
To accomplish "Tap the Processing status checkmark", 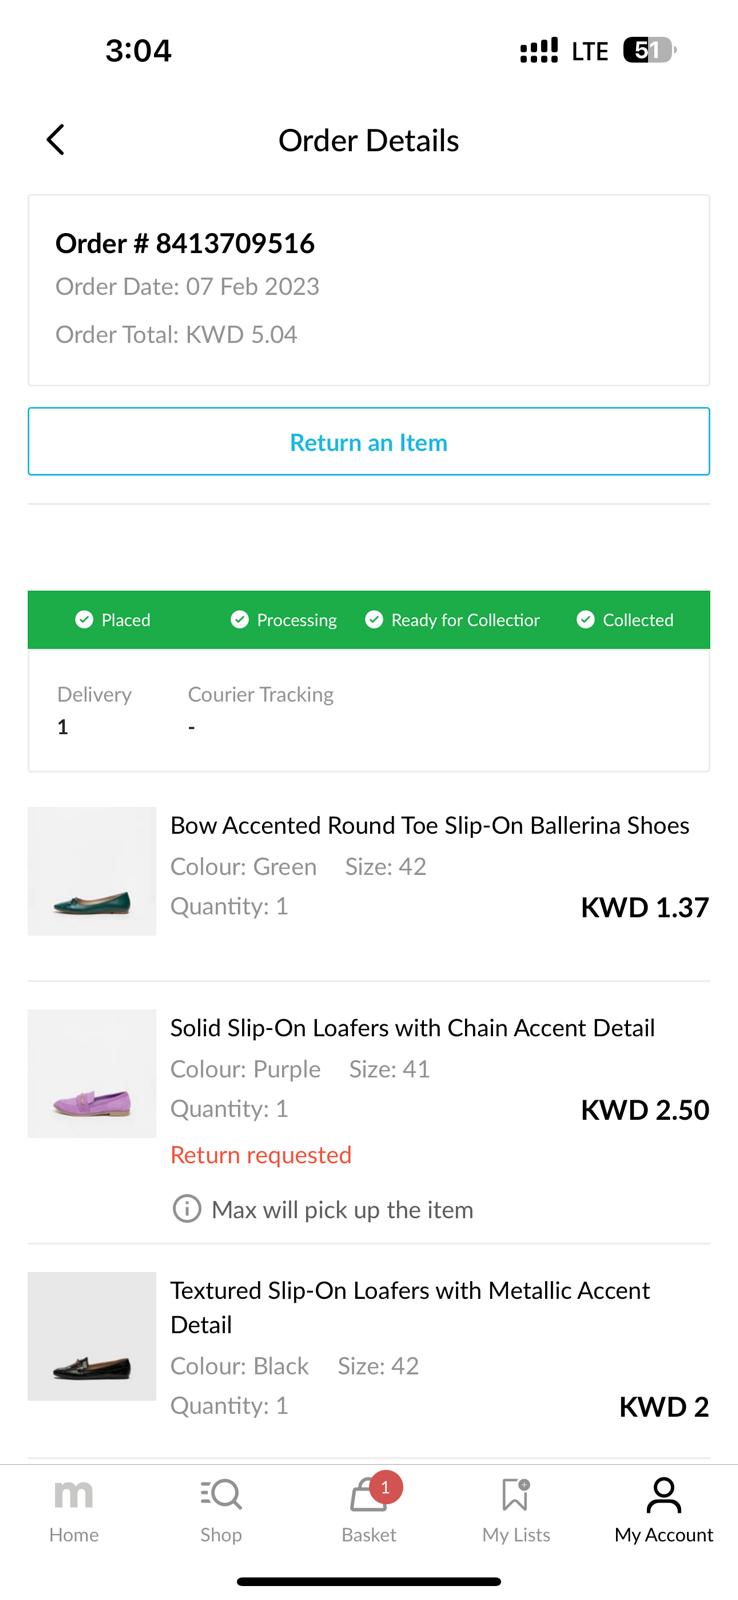I will pyautogui.click(x=239, y=620).
